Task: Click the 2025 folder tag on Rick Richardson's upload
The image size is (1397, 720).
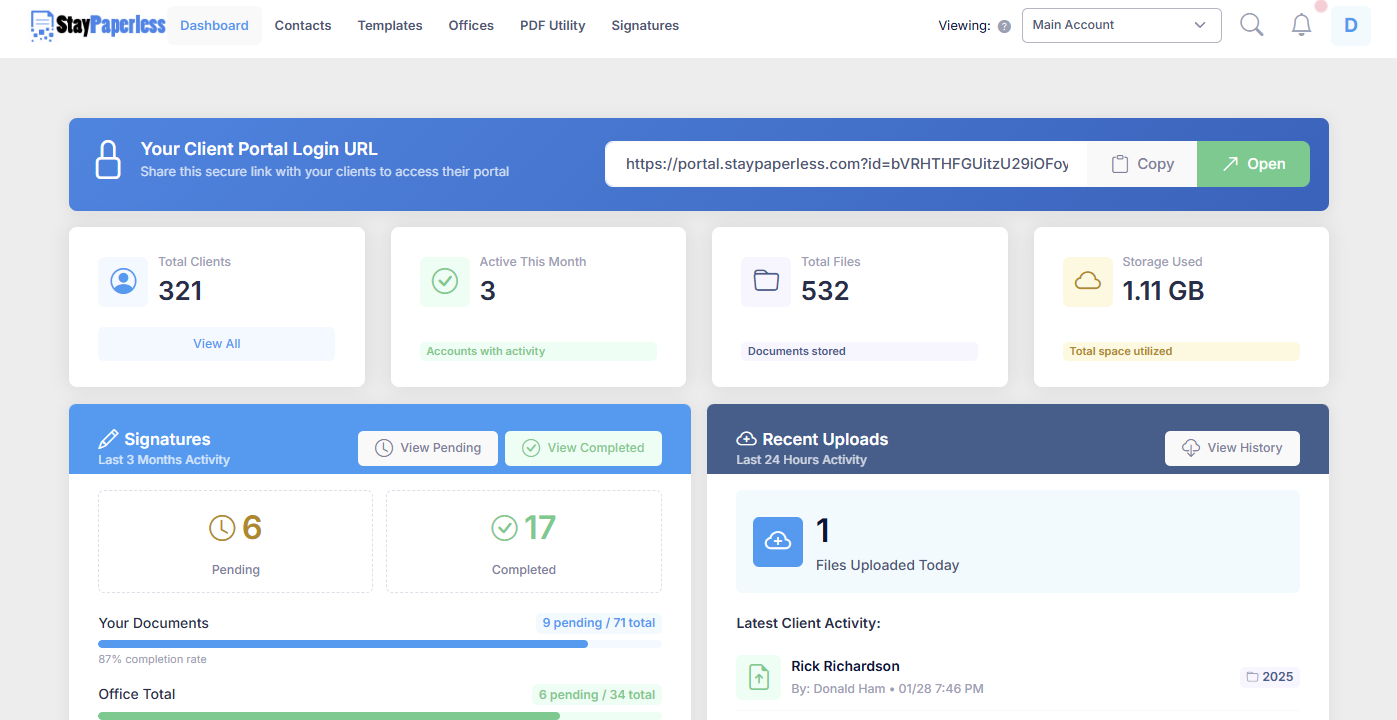Action: 1269,676
